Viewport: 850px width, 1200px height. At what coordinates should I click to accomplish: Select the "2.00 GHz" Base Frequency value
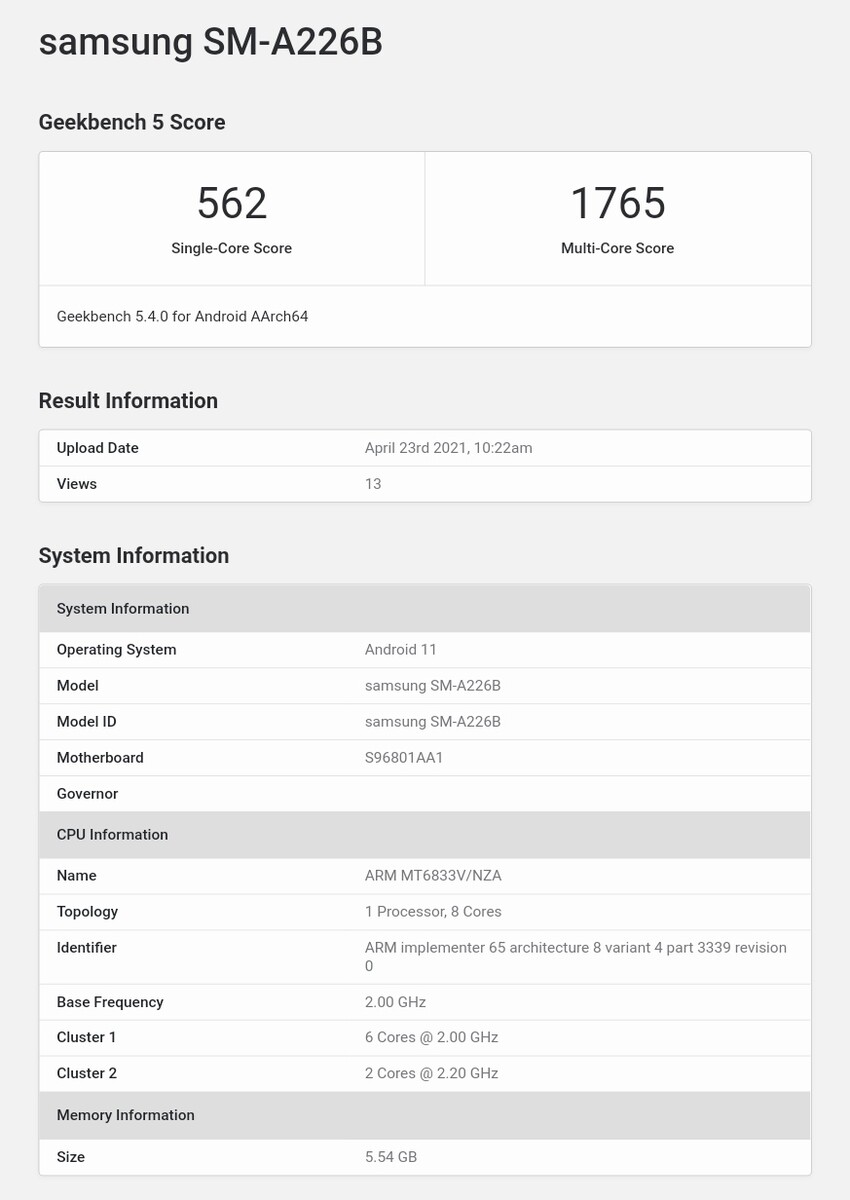point(396,1002)
